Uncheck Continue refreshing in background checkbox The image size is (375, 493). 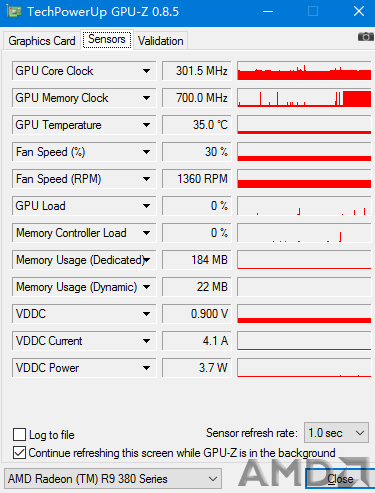(19, 453)
